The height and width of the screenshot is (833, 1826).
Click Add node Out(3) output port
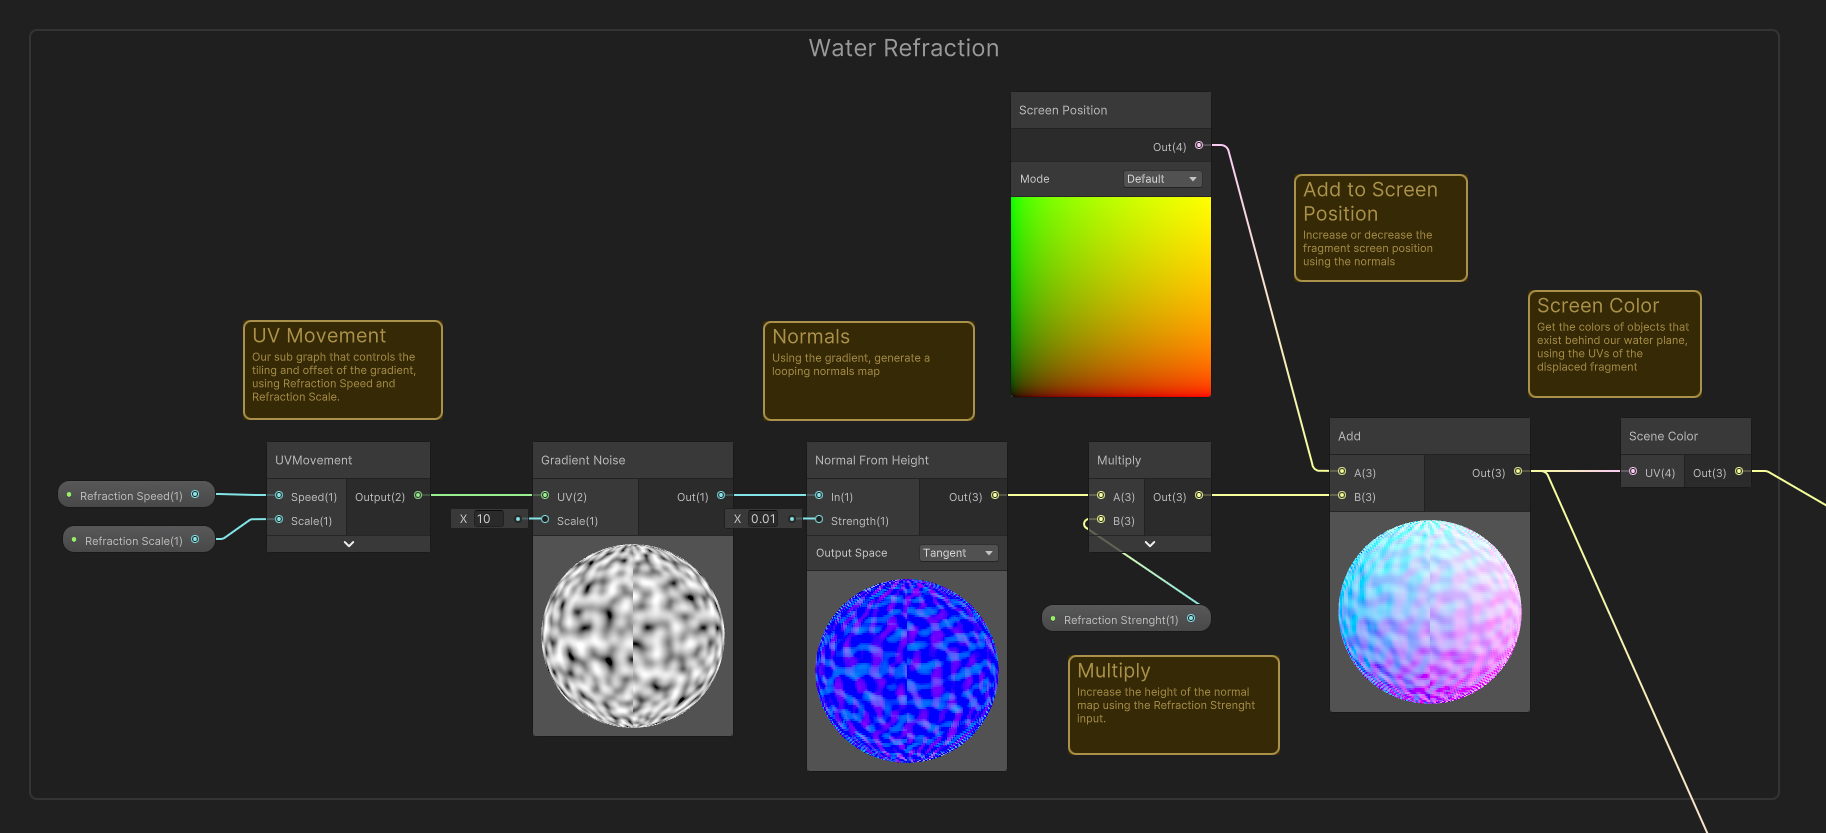point(1518,472)
